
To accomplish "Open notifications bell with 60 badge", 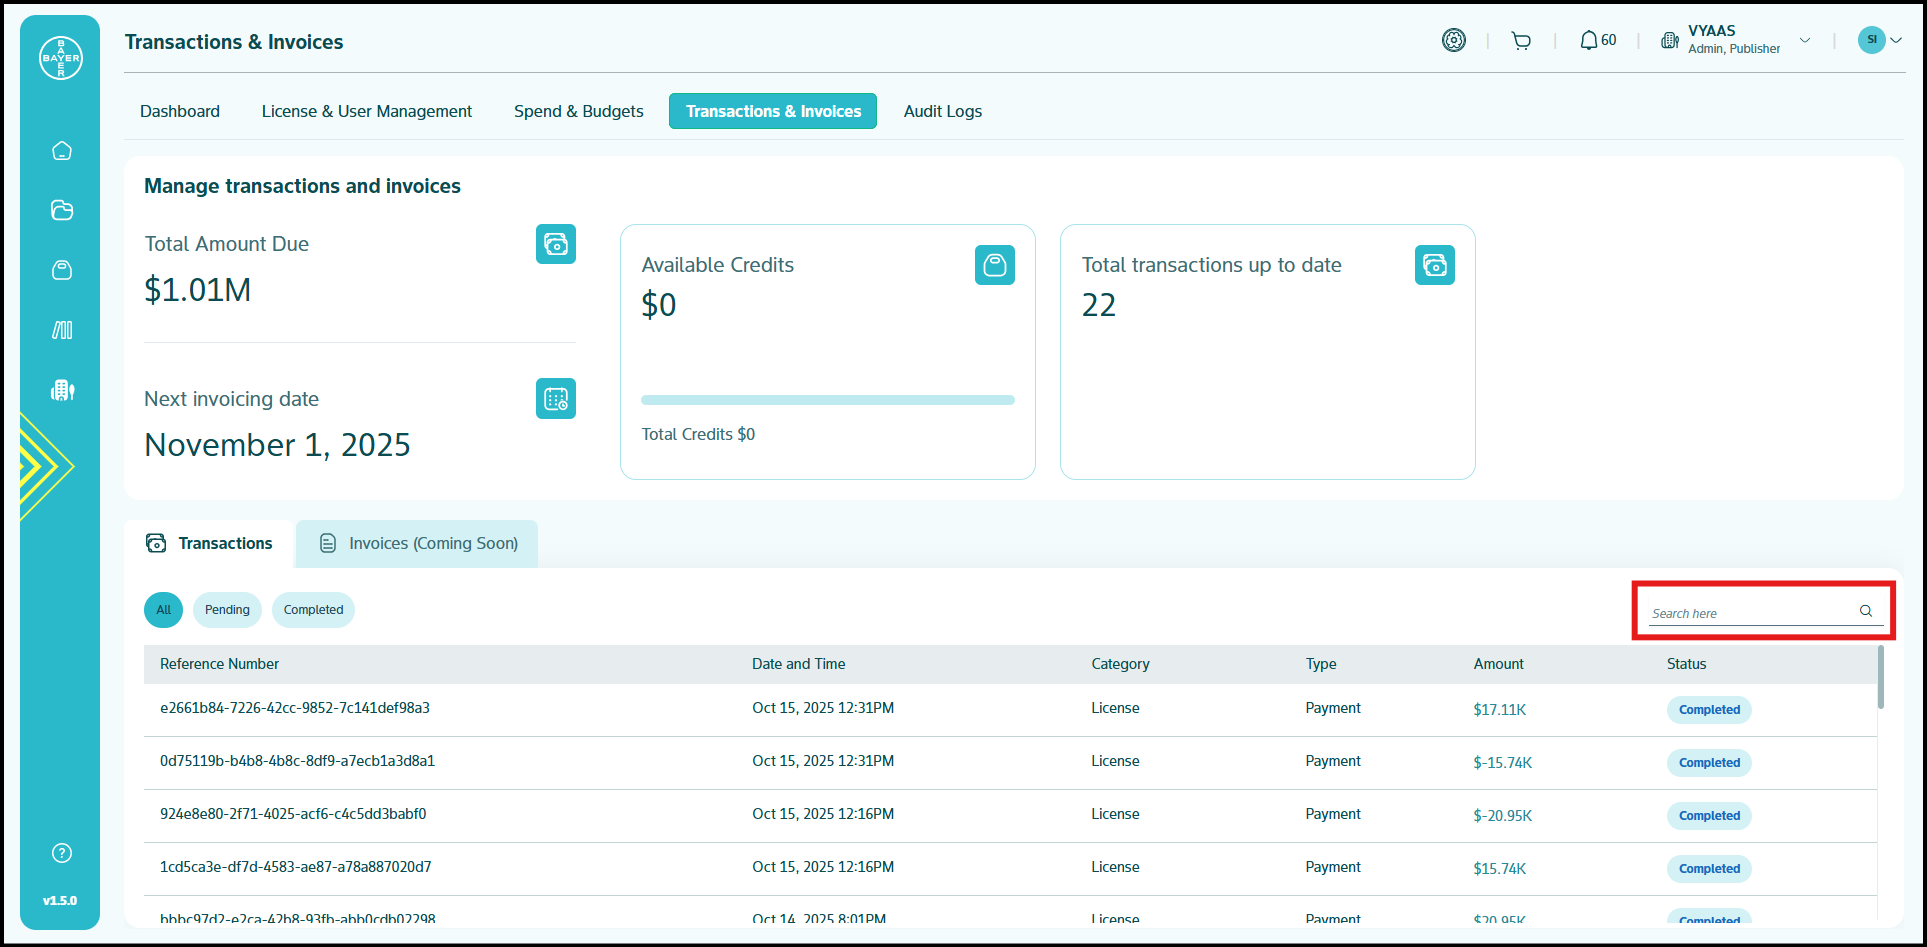I will tap(1597, 41).
